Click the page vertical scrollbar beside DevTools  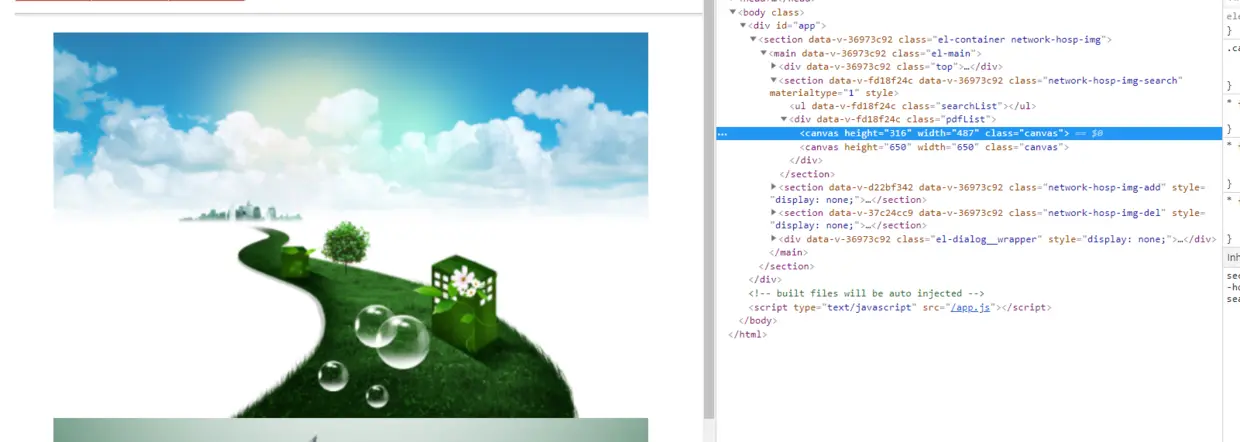tap(709, 220)
